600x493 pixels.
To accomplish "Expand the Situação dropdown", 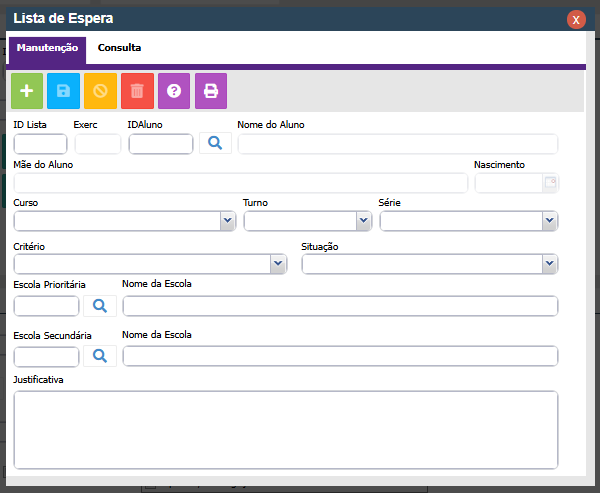I will 550,264.
